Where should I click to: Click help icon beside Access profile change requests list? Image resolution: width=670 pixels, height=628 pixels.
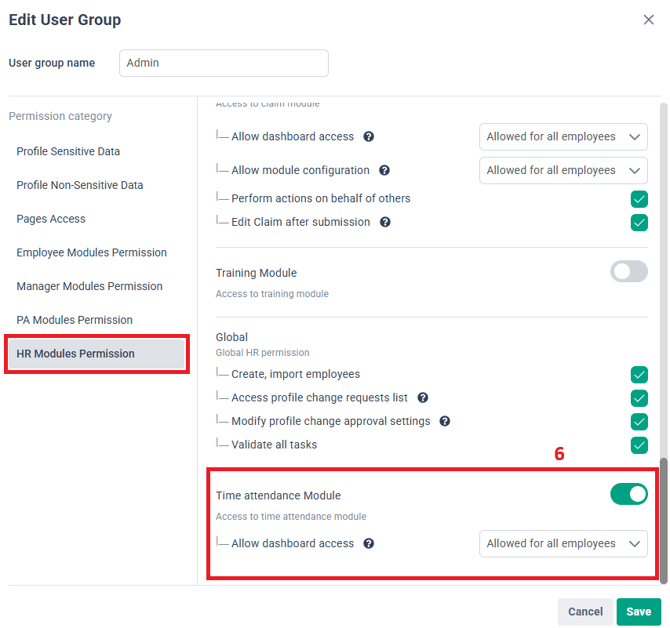[x=423, y=398]
